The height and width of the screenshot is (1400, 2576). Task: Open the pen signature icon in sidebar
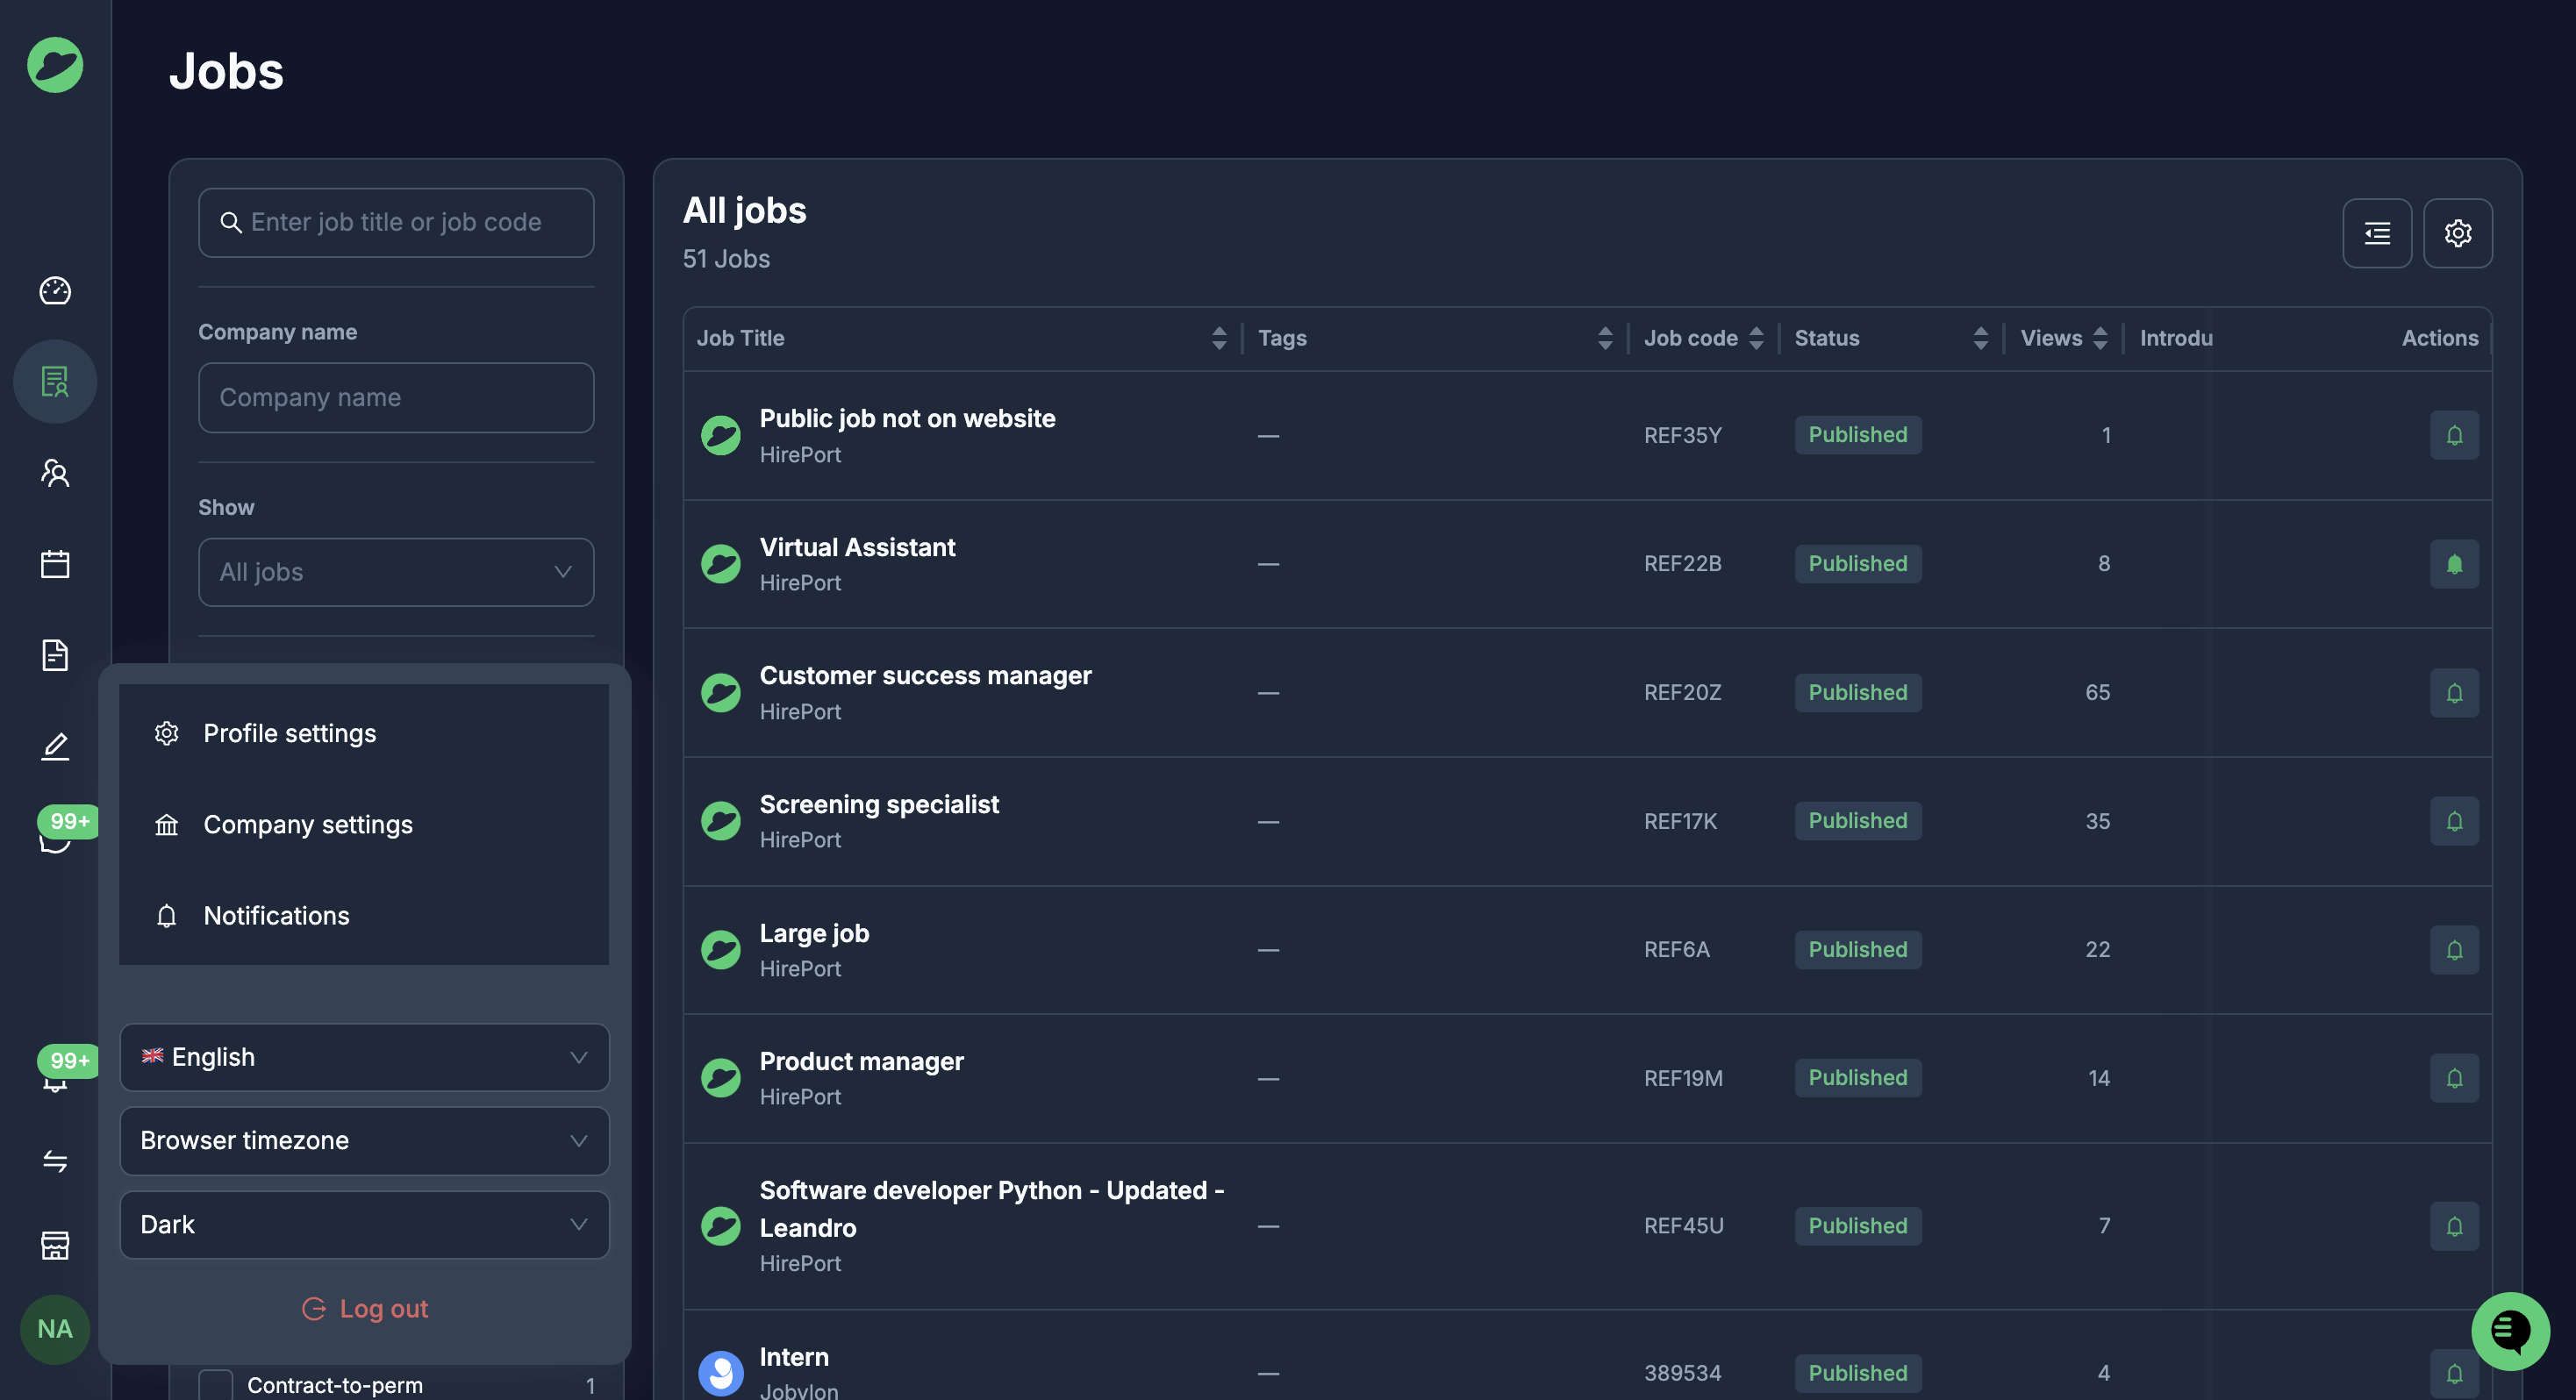pos(55,746)
